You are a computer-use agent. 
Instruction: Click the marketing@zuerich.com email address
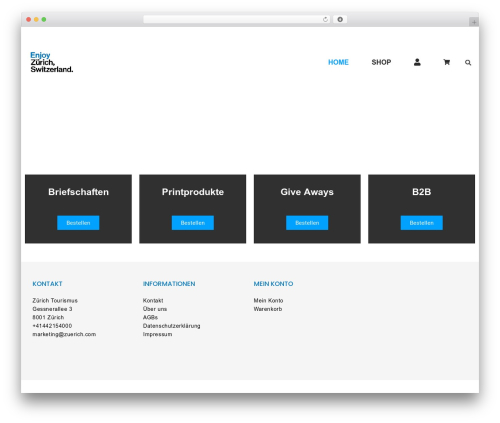tap(64, 334)
